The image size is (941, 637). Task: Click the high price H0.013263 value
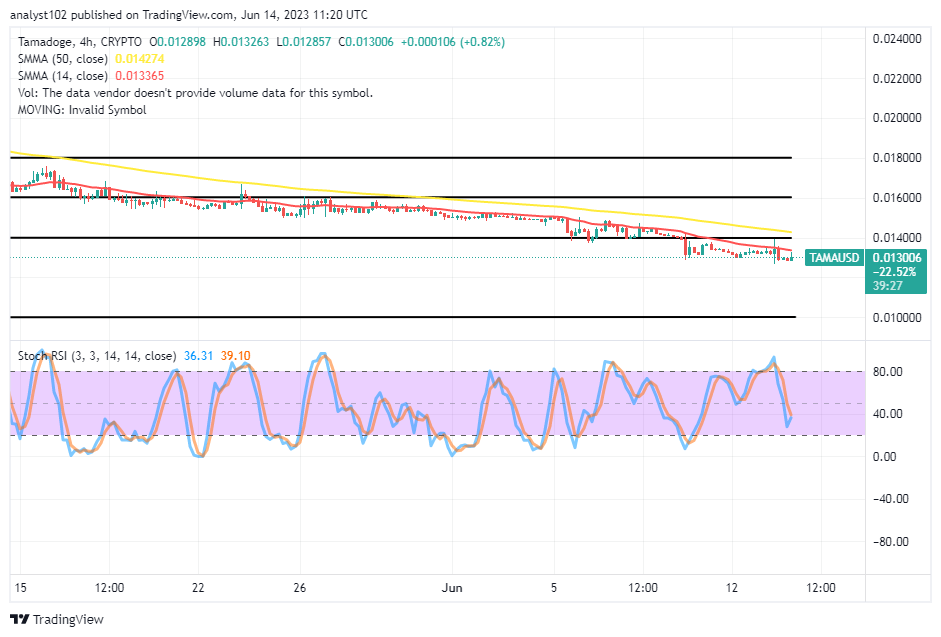click(x=241, y=42)
